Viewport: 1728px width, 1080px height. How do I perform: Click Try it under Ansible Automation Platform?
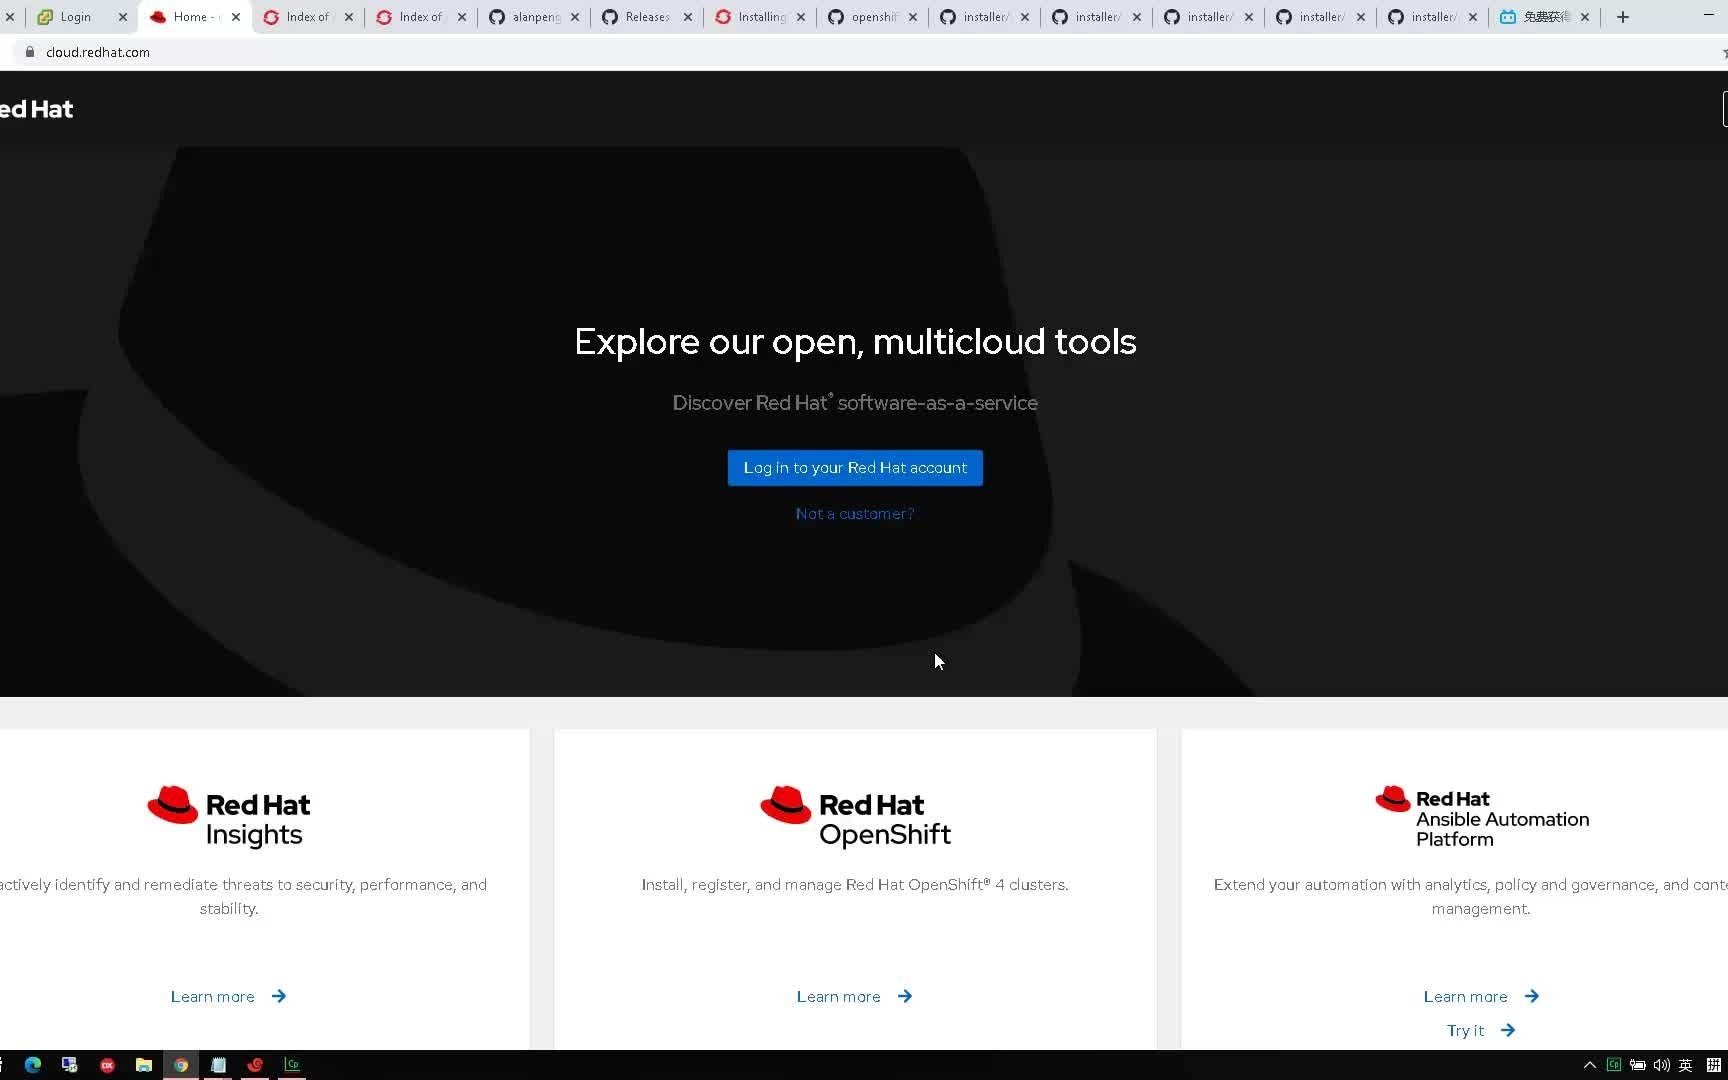point(1465,1031)
